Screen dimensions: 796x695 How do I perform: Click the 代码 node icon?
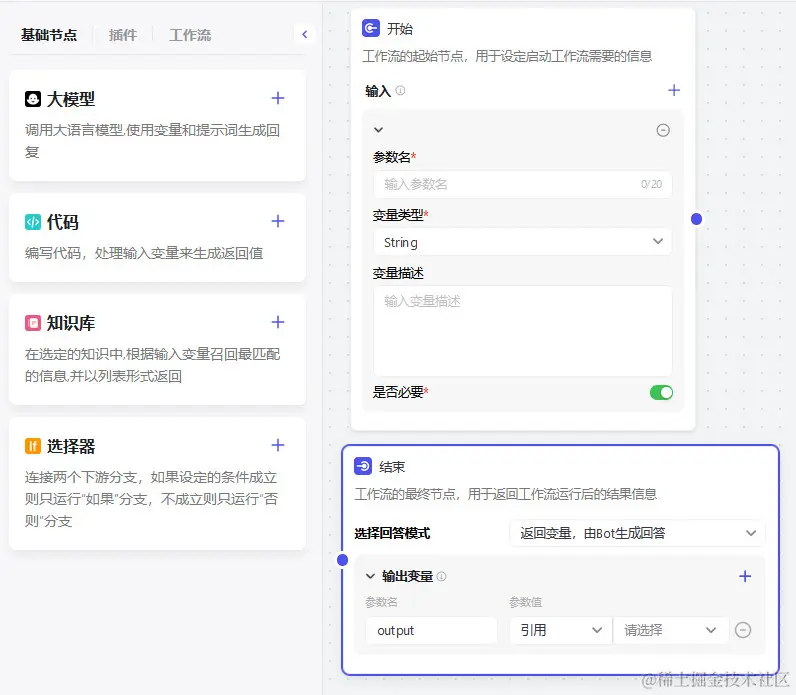point(33,222)
